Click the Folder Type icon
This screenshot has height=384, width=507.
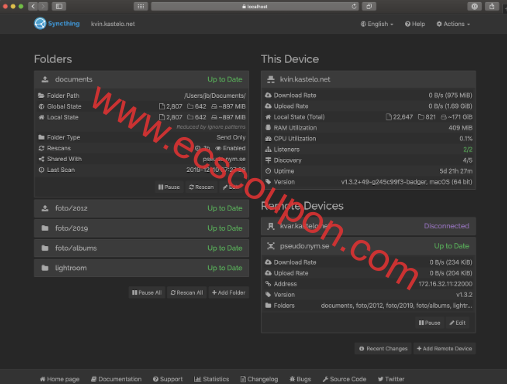click(x=41, y=137)
